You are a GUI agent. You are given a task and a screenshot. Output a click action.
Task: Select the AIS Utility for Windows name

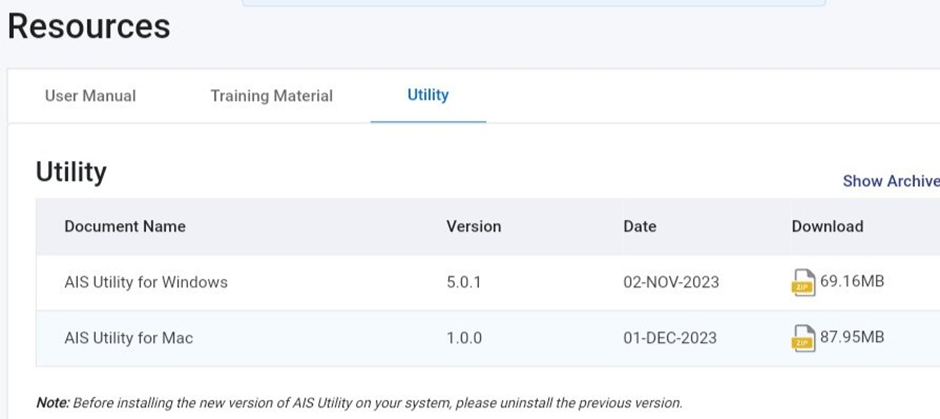(x=146, y=282)
